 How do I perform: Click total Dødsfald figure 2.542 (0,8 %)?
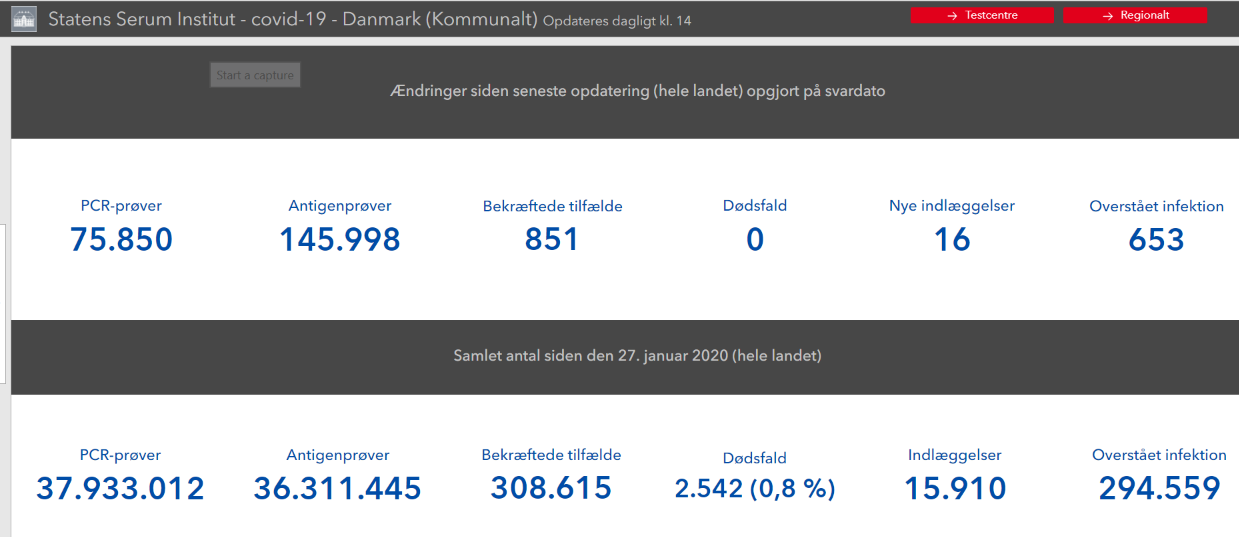[755, 489]
